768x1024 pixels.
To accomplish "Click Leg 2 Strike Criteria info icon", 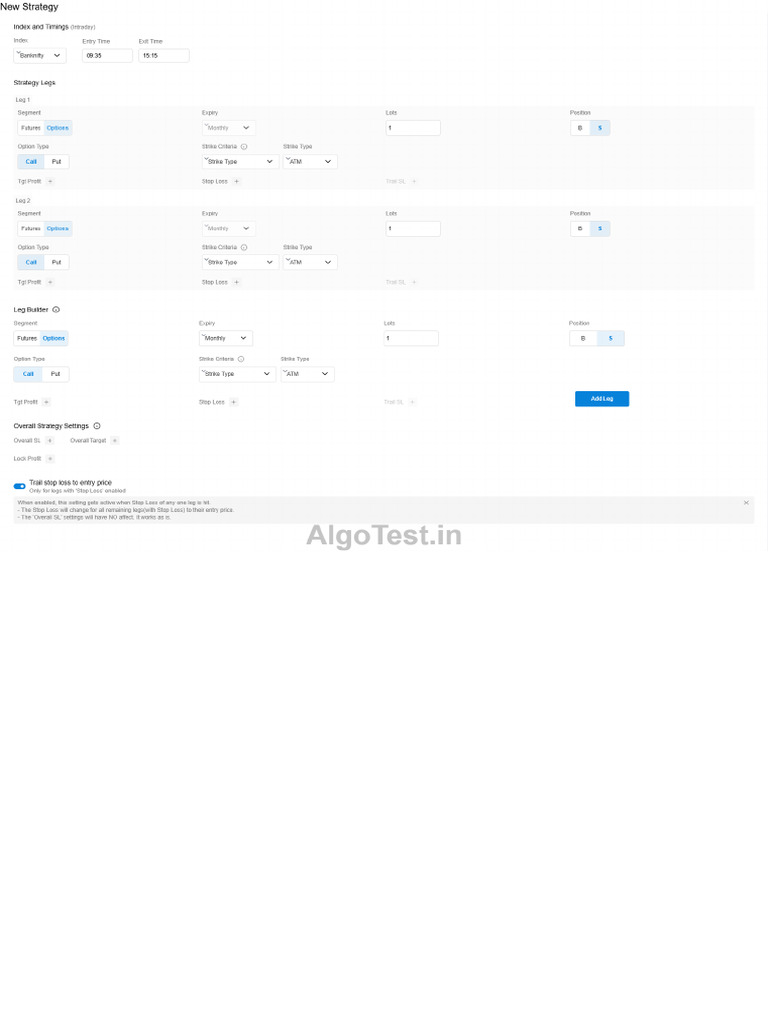I will click(244, 248).
